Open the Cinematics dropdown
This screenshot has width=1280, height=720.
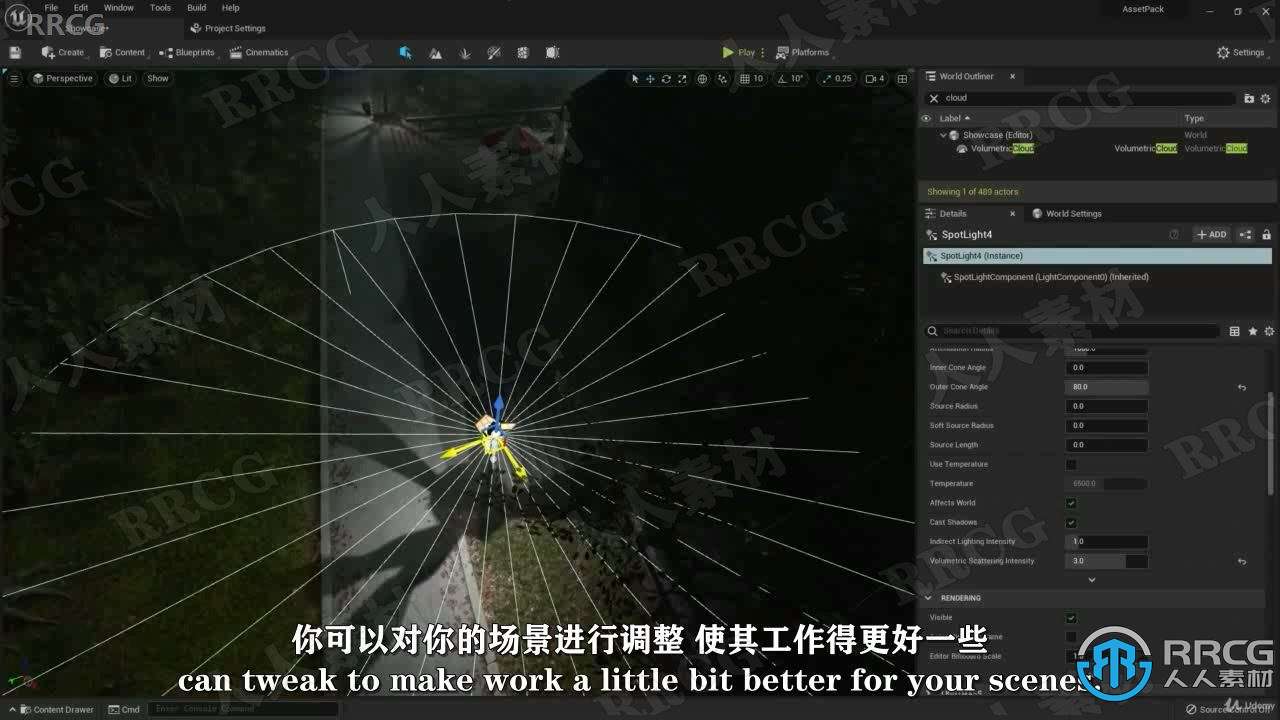258,52
